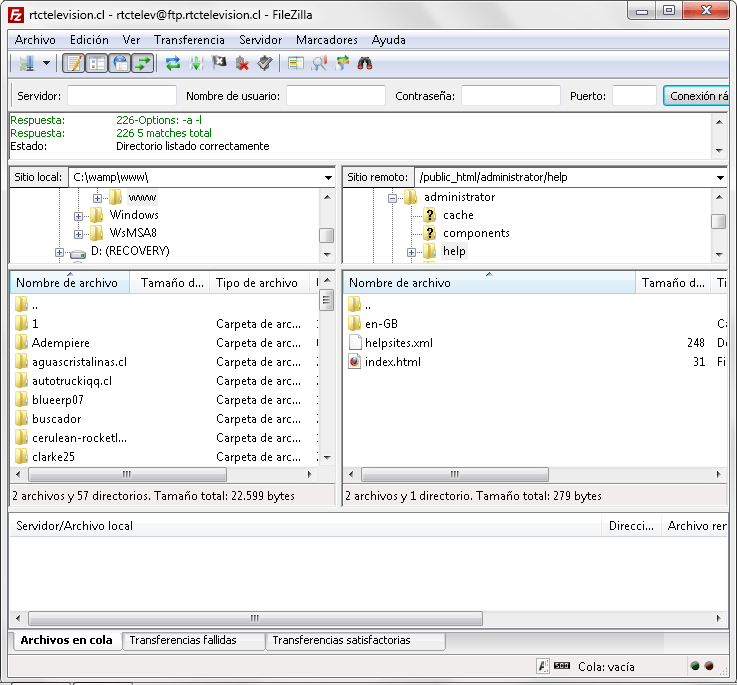Toggle directory comparison icon

click(x=319, y=63)
